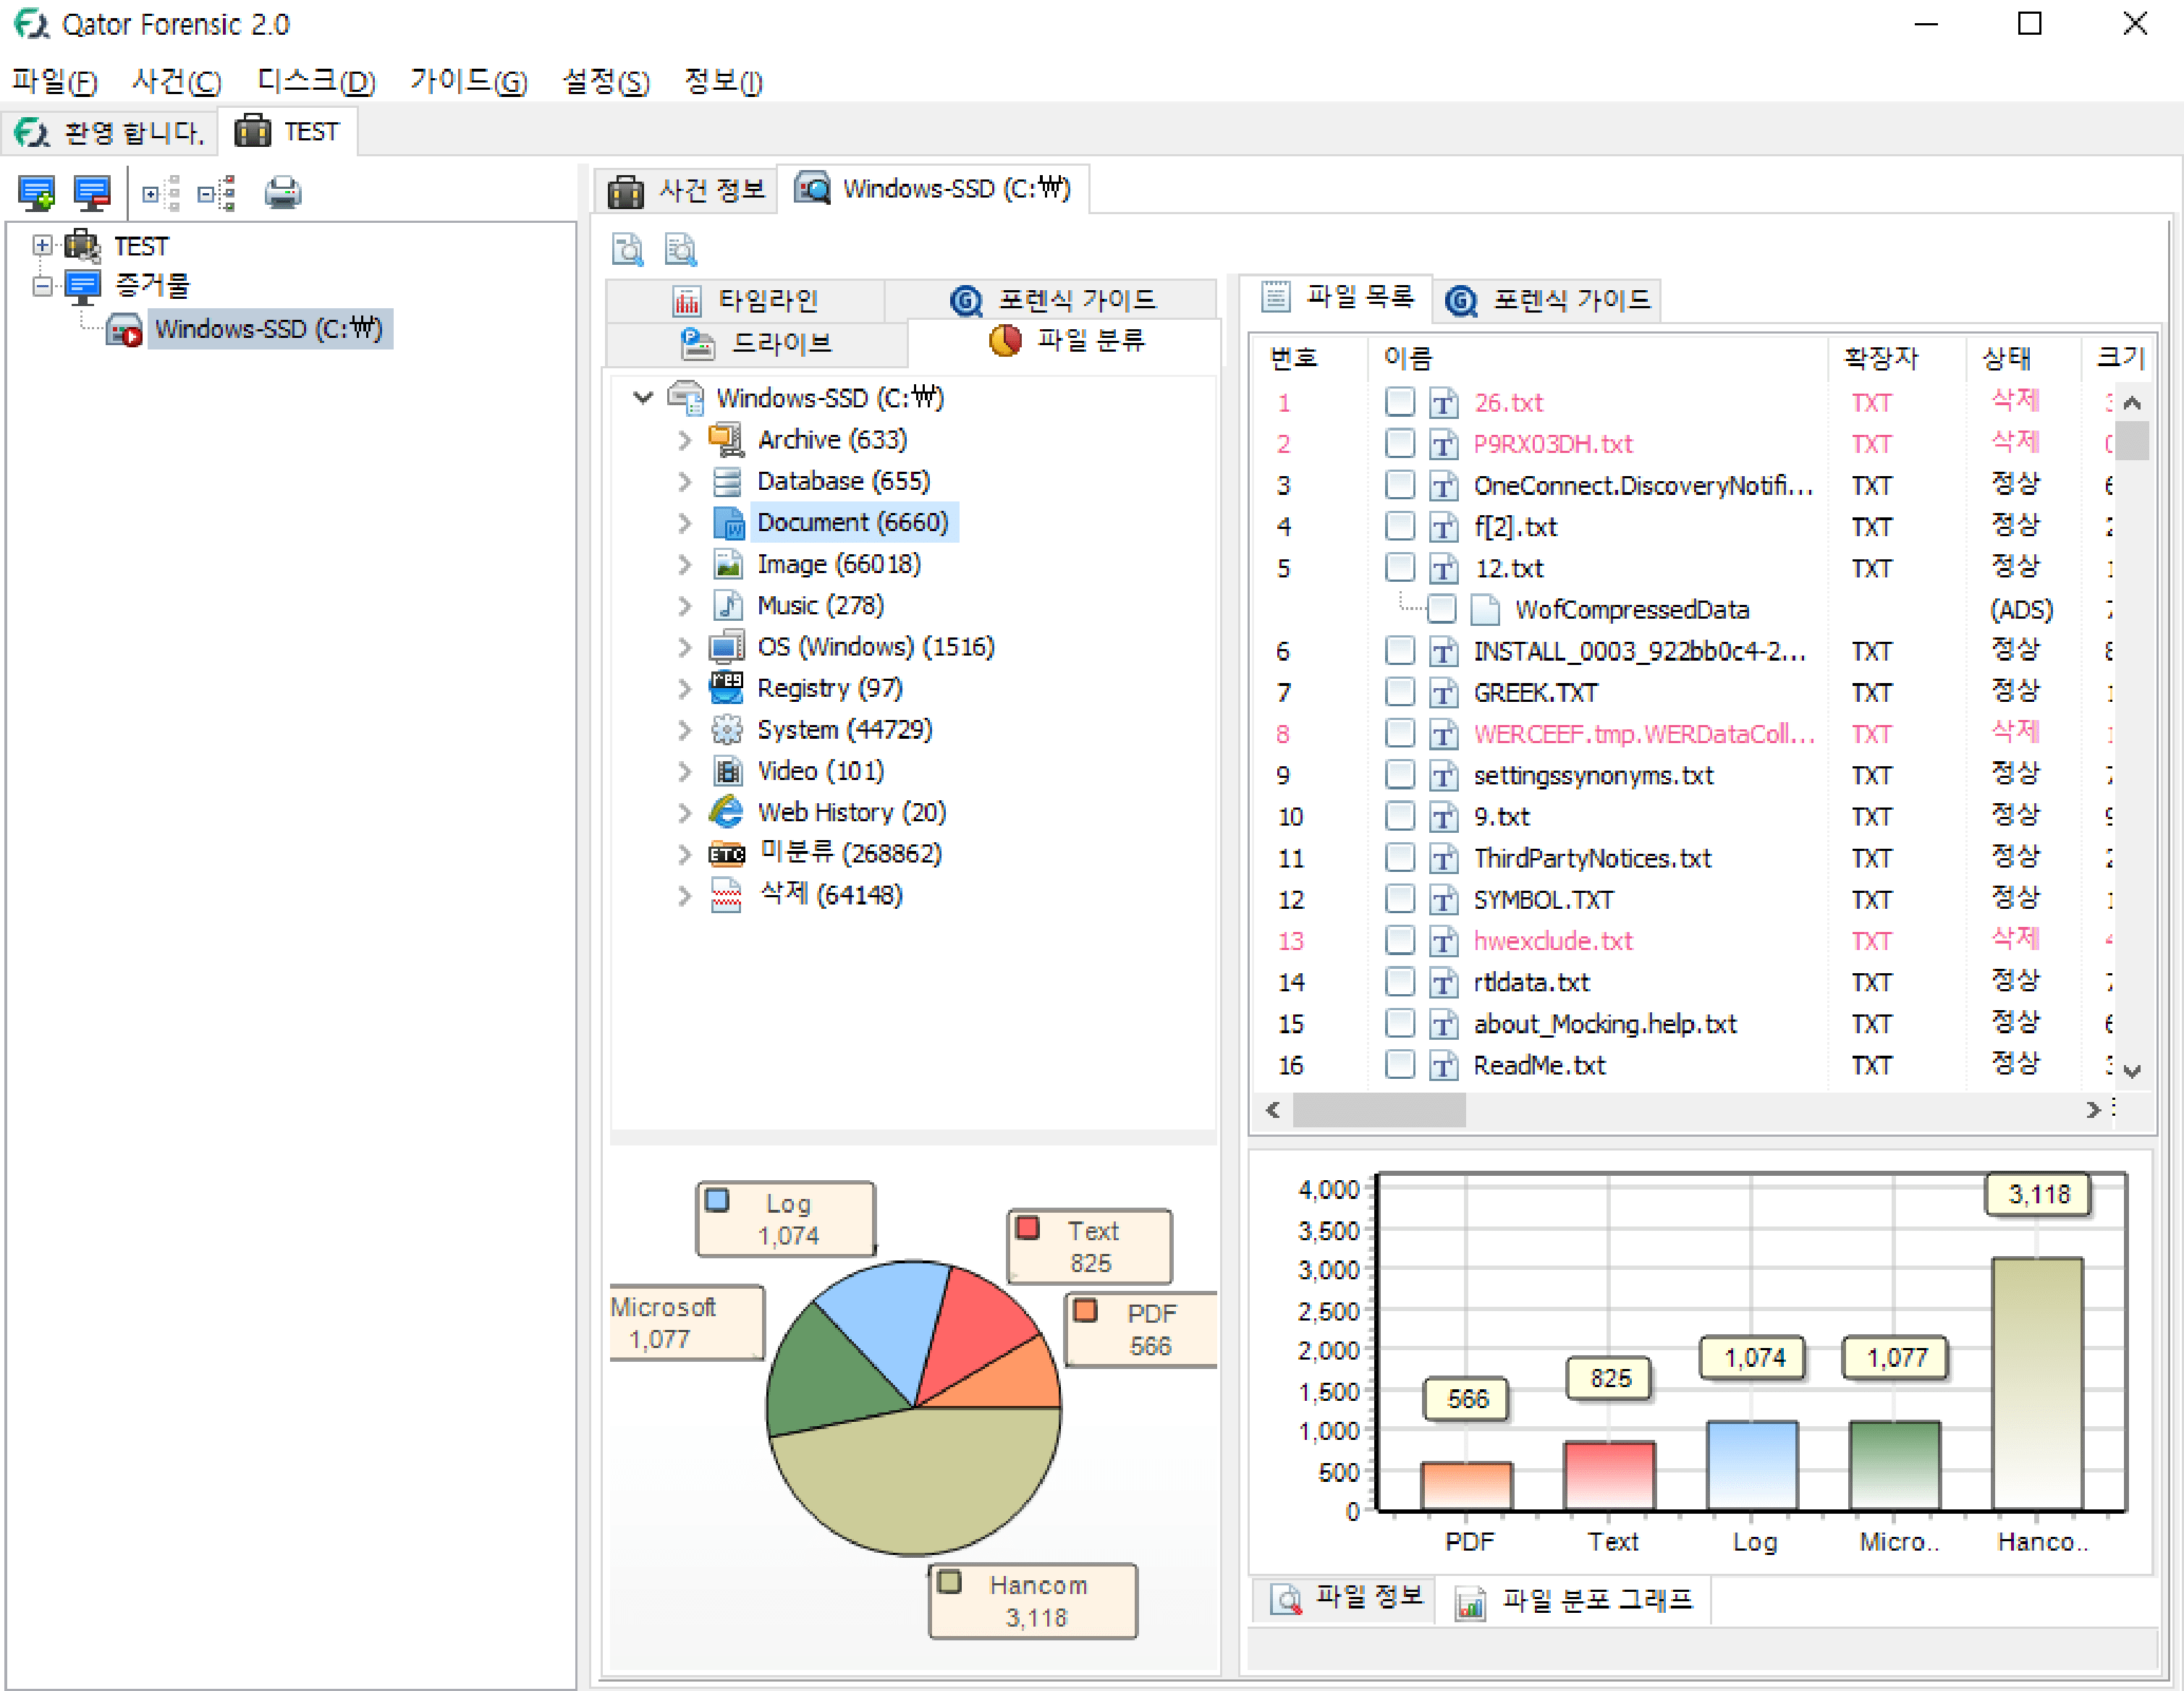Screen dimensions: 2184x1691
Task: Check the box for rtldata.txt
Action: click(x=1400, y=982)
